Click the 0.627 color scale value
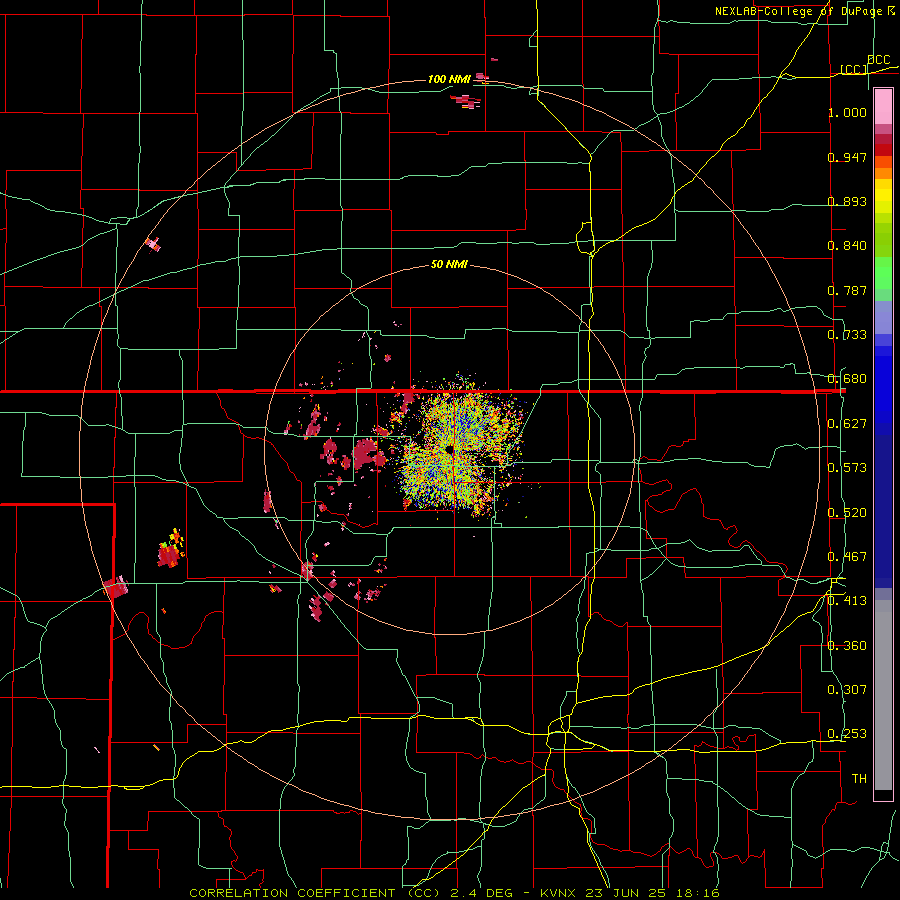Viewport: 900px width, 900px height. [847, 423]
